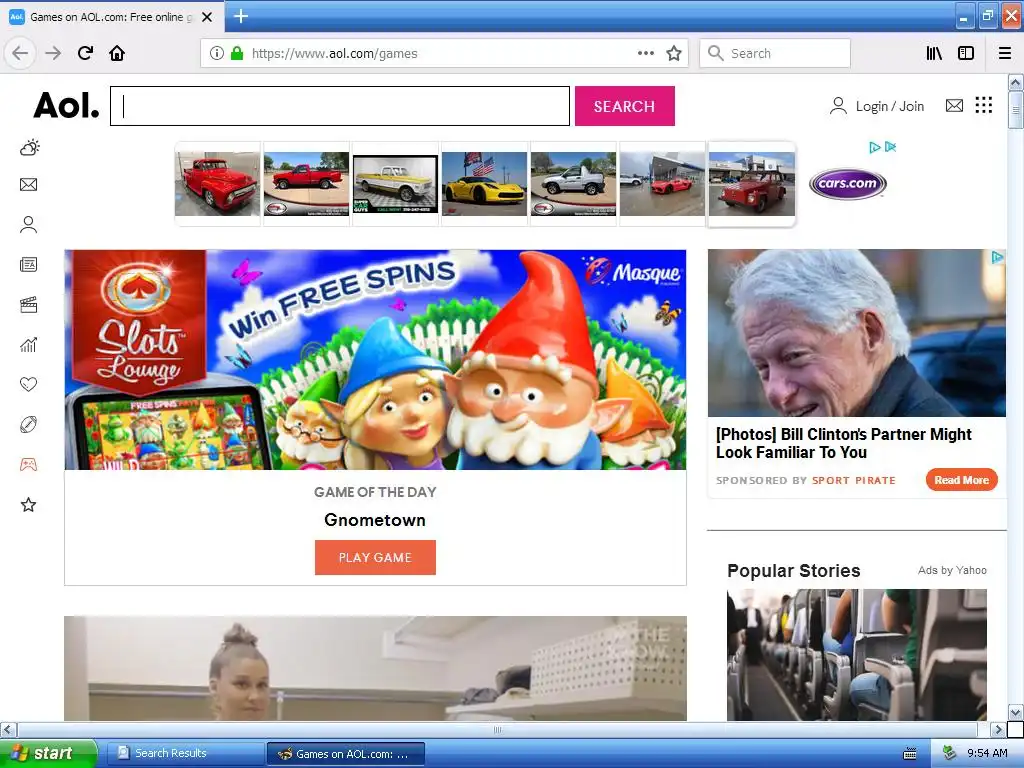1024x768 pixels.
Task: Click the Bill Clinton photo ad
Action: pos(856,333)
